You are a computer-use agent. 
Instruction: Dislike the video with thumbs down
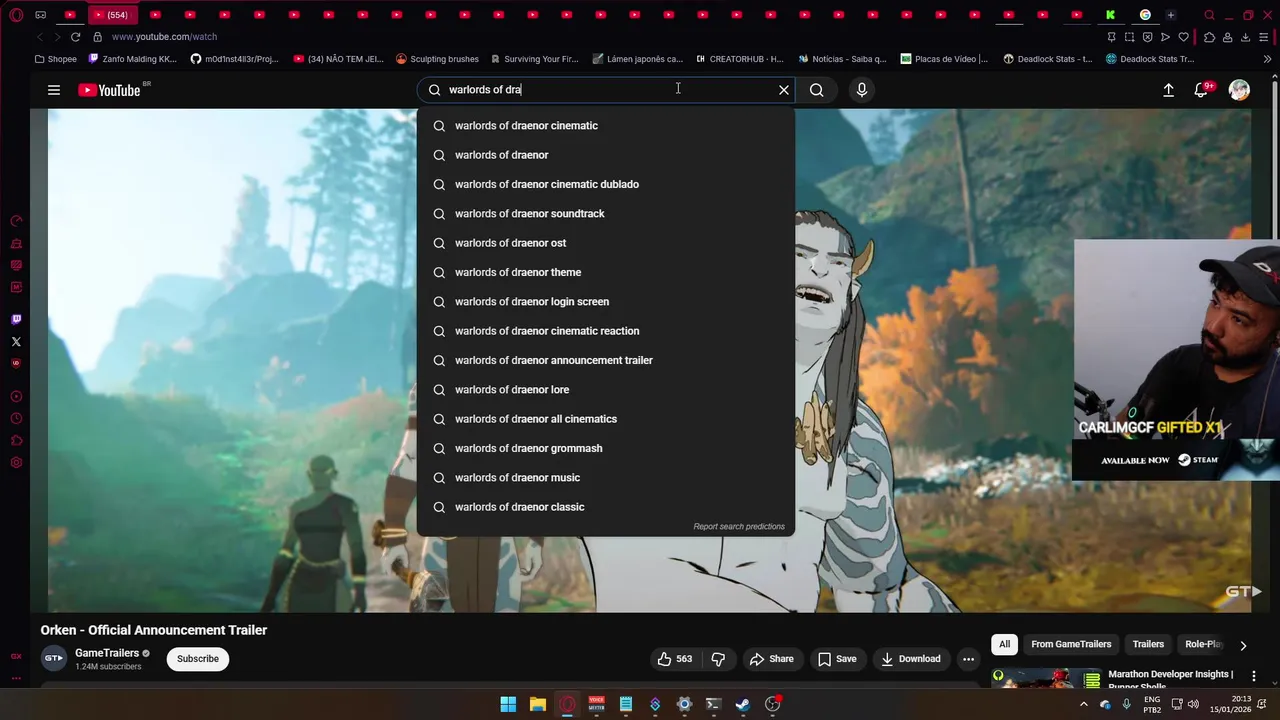[718, 659]
